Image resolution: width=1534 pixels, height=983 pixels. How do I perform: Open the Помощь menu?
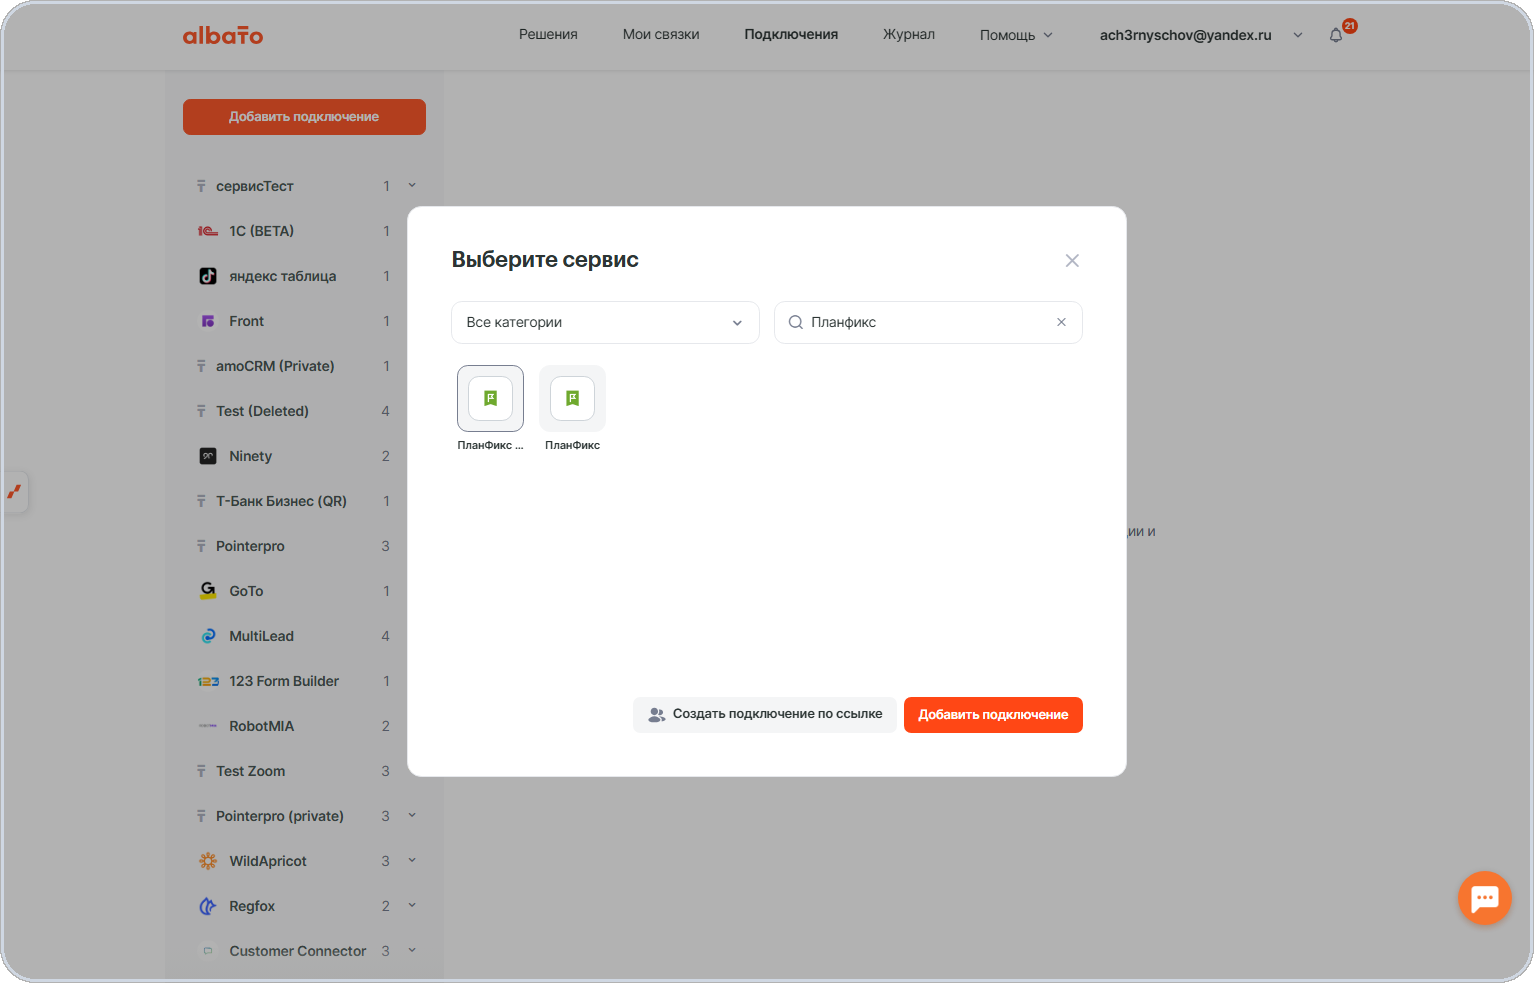(1016, 35)
